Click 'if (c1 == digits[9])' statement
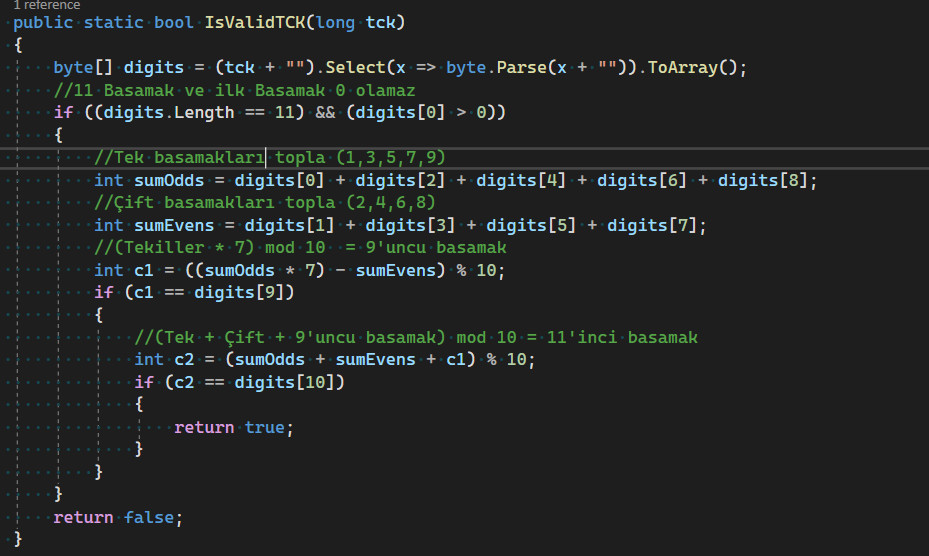Image resolution: width=929 pixels, height=556 pixels. pos(194,293)
